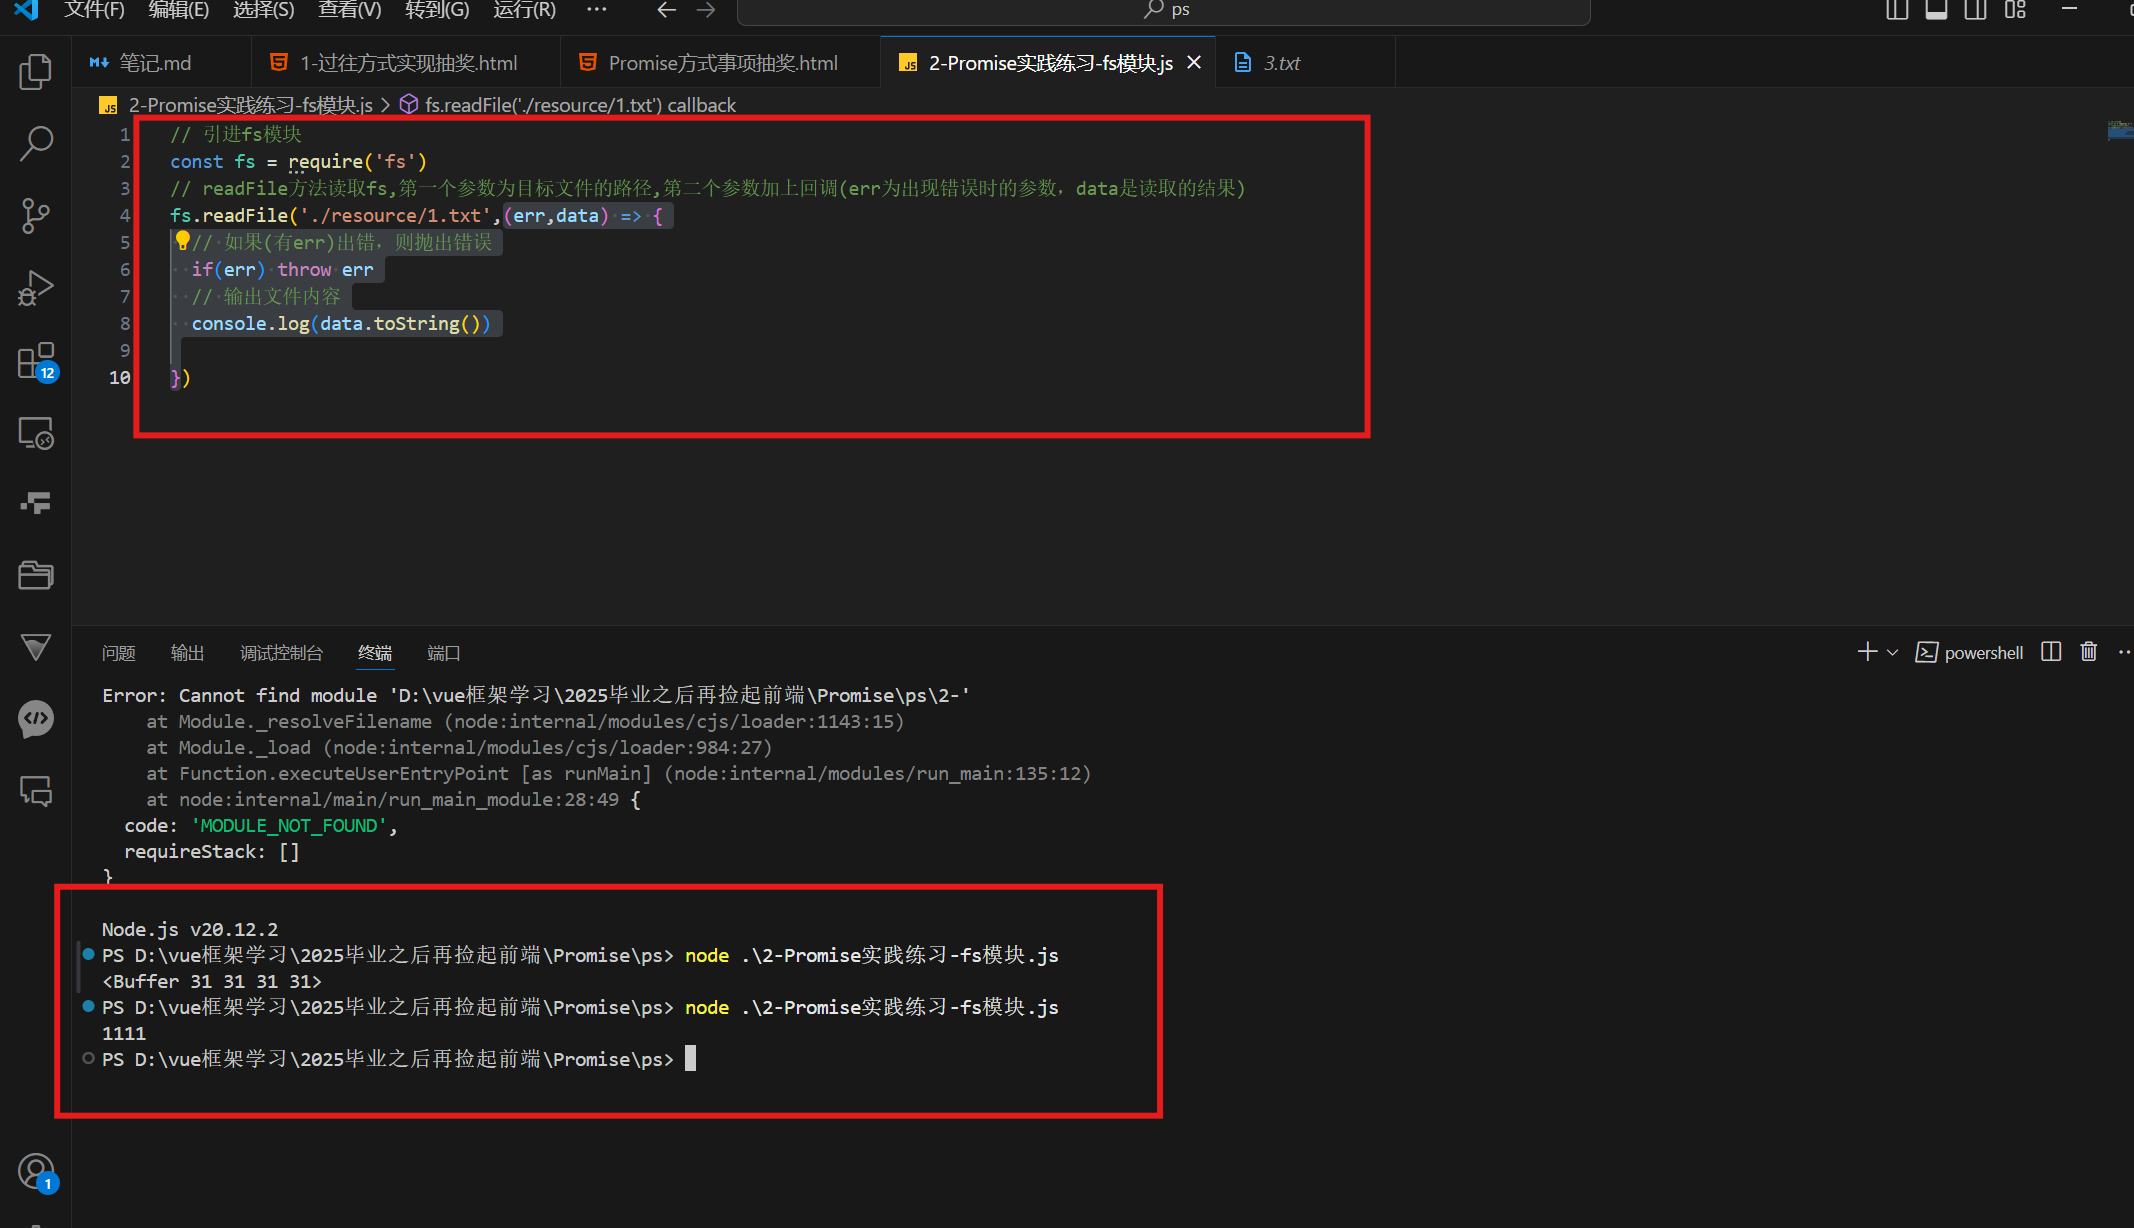The height and width of the screenshot is (1228, 2134).
Task: Open the overflow menu ellipsis in menu bar
Action: (596, 10)
